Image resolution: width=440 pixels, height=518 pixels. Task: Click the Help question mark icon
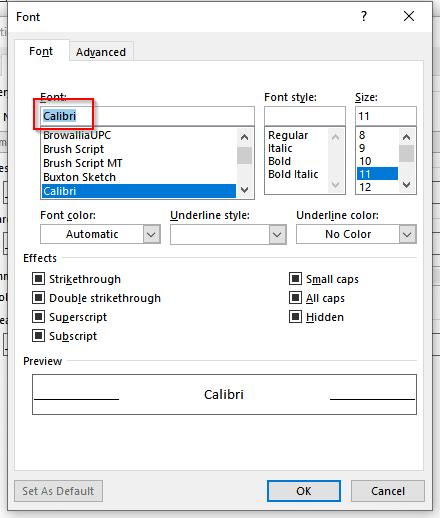pyautogui.click(x=364, y=16)
